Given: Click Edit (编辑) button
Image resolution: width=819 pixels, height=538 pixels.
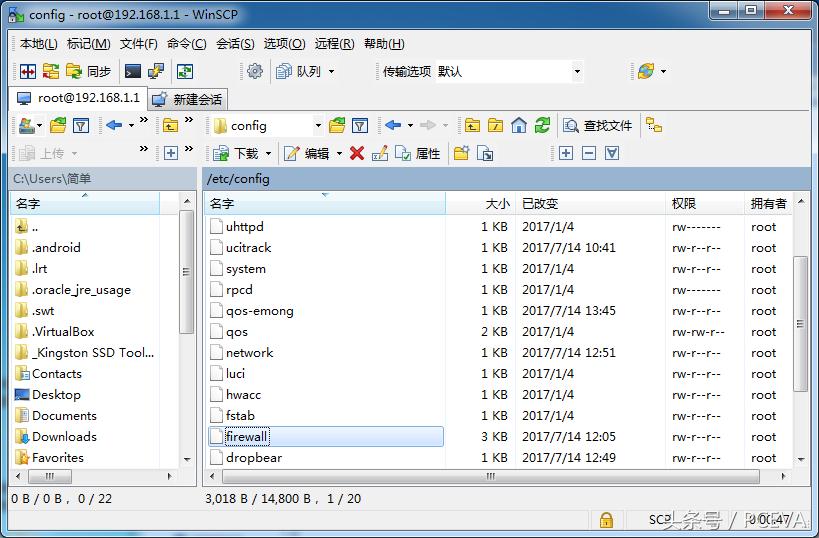Looking at the screenshot, I should 307,153.
